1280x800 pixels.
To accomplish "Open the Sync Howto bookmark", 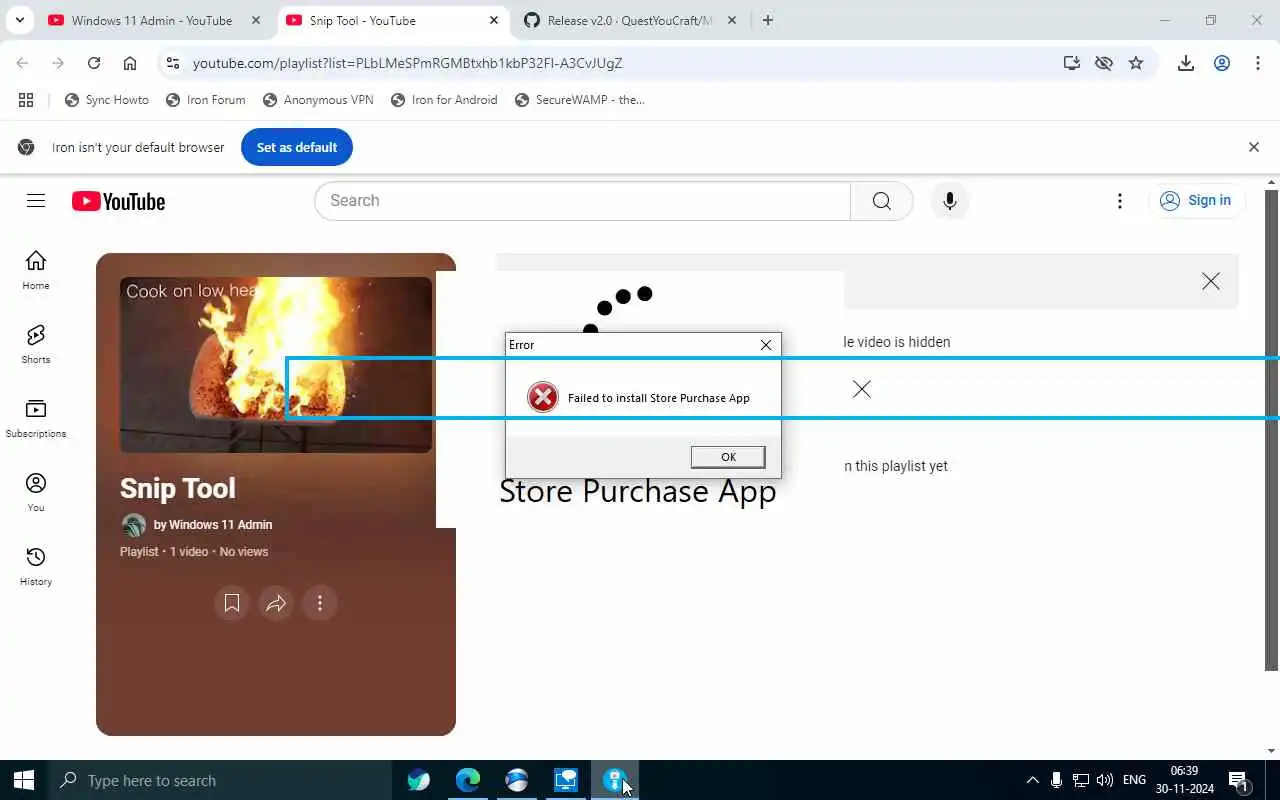I will 107,100.
